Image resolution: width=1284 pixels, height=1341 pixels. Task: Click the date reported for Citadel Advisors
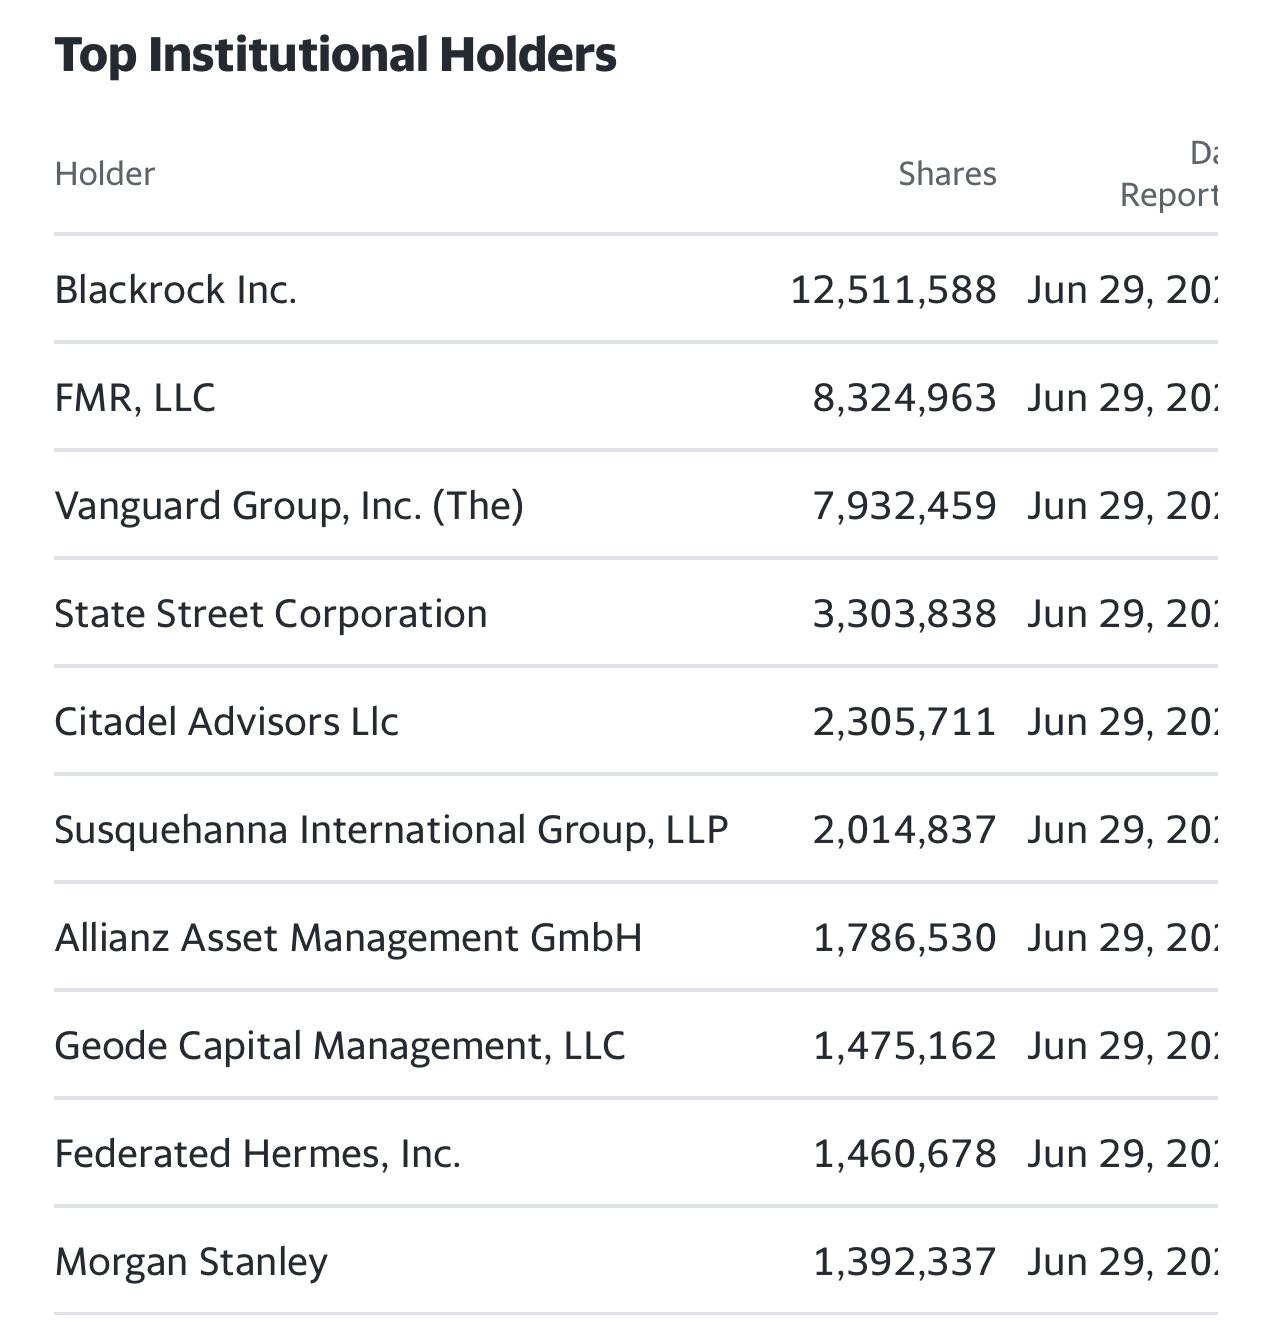[x=1122, y=722]
